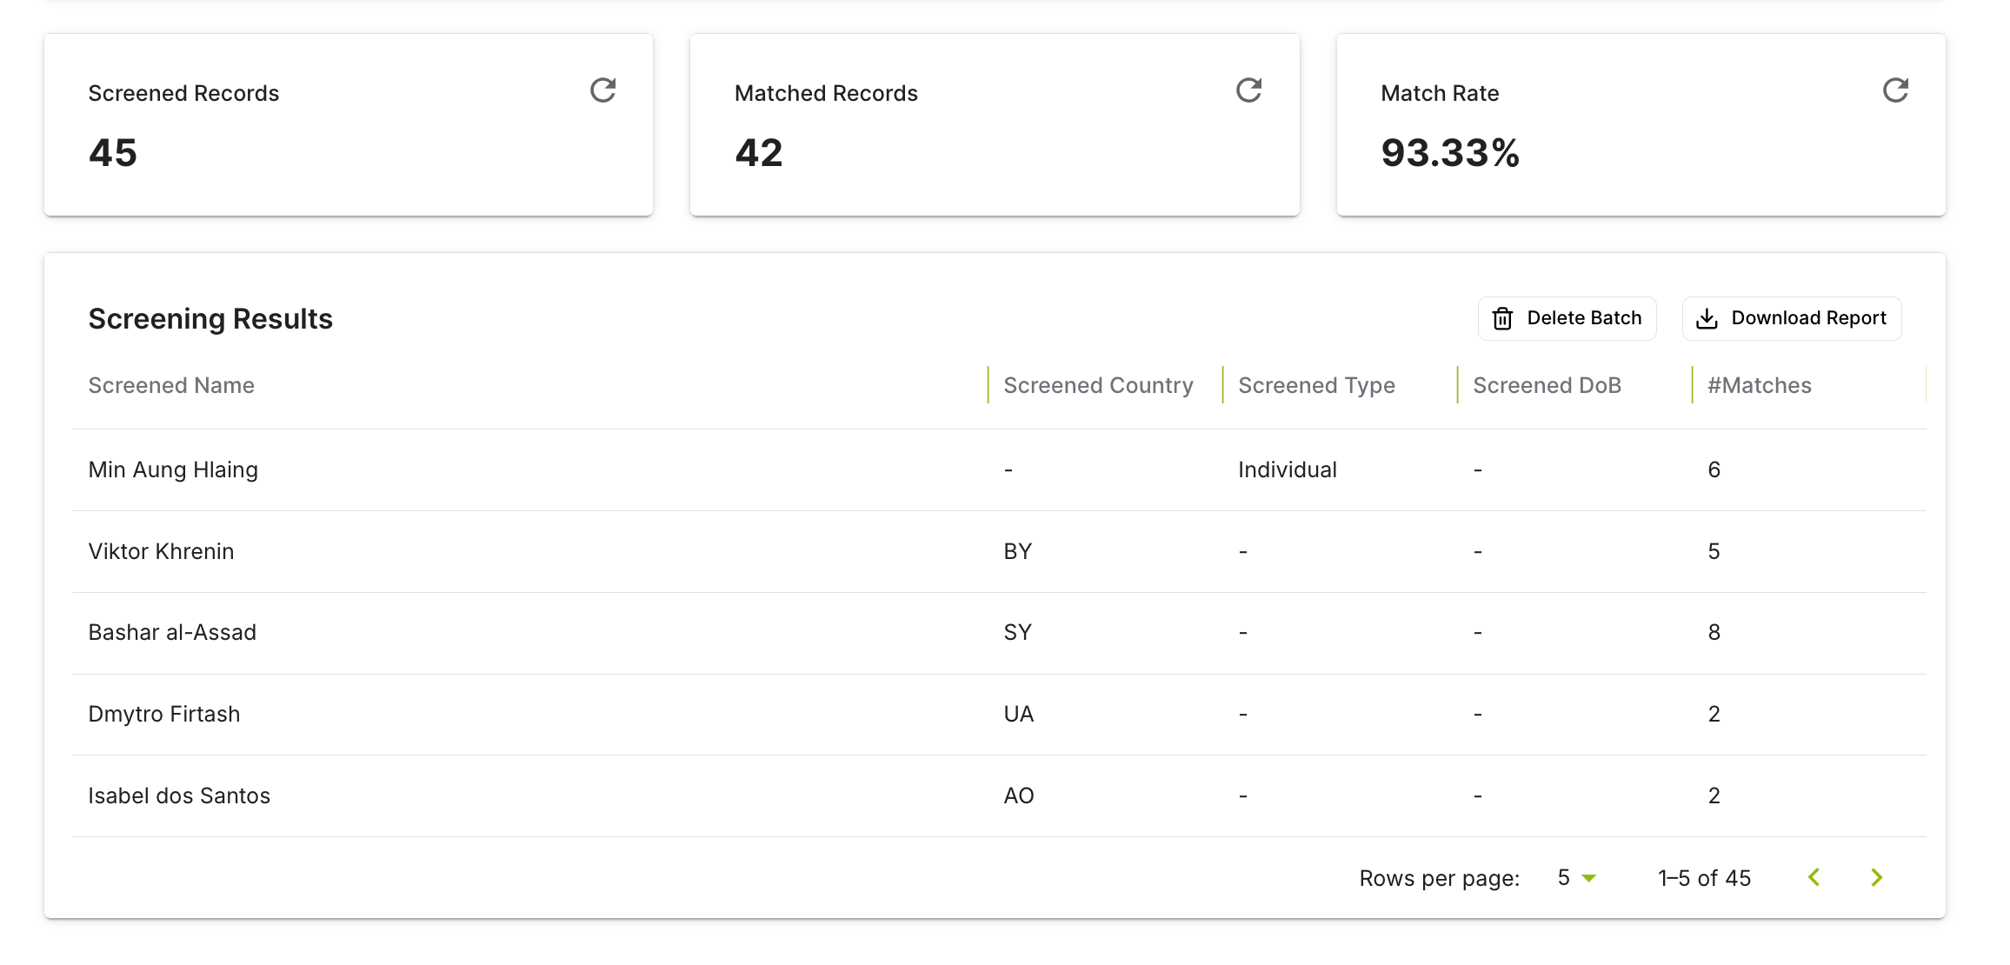Select the Viktor Khrenin result row
The width and height of the screenshot is (2010, 965).
tap(161, 552)
